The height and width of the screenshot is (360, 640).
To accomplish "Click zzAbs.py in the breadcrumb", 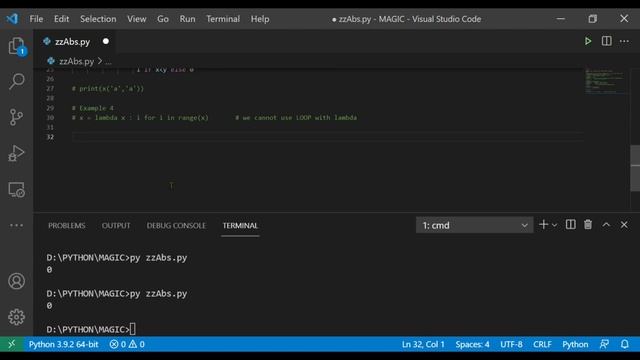I will click(x=76, y=61).
